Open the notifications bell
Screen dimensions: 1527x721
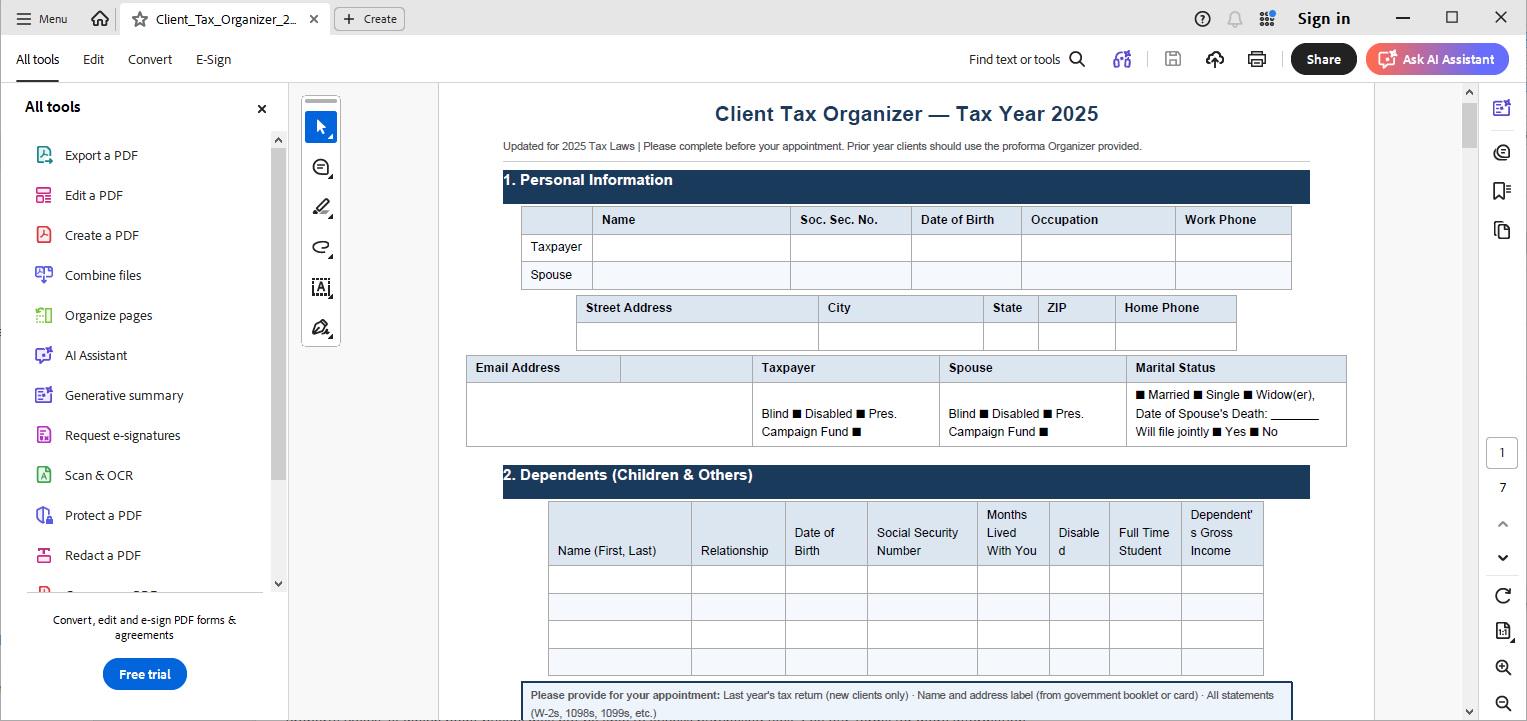1235,18
